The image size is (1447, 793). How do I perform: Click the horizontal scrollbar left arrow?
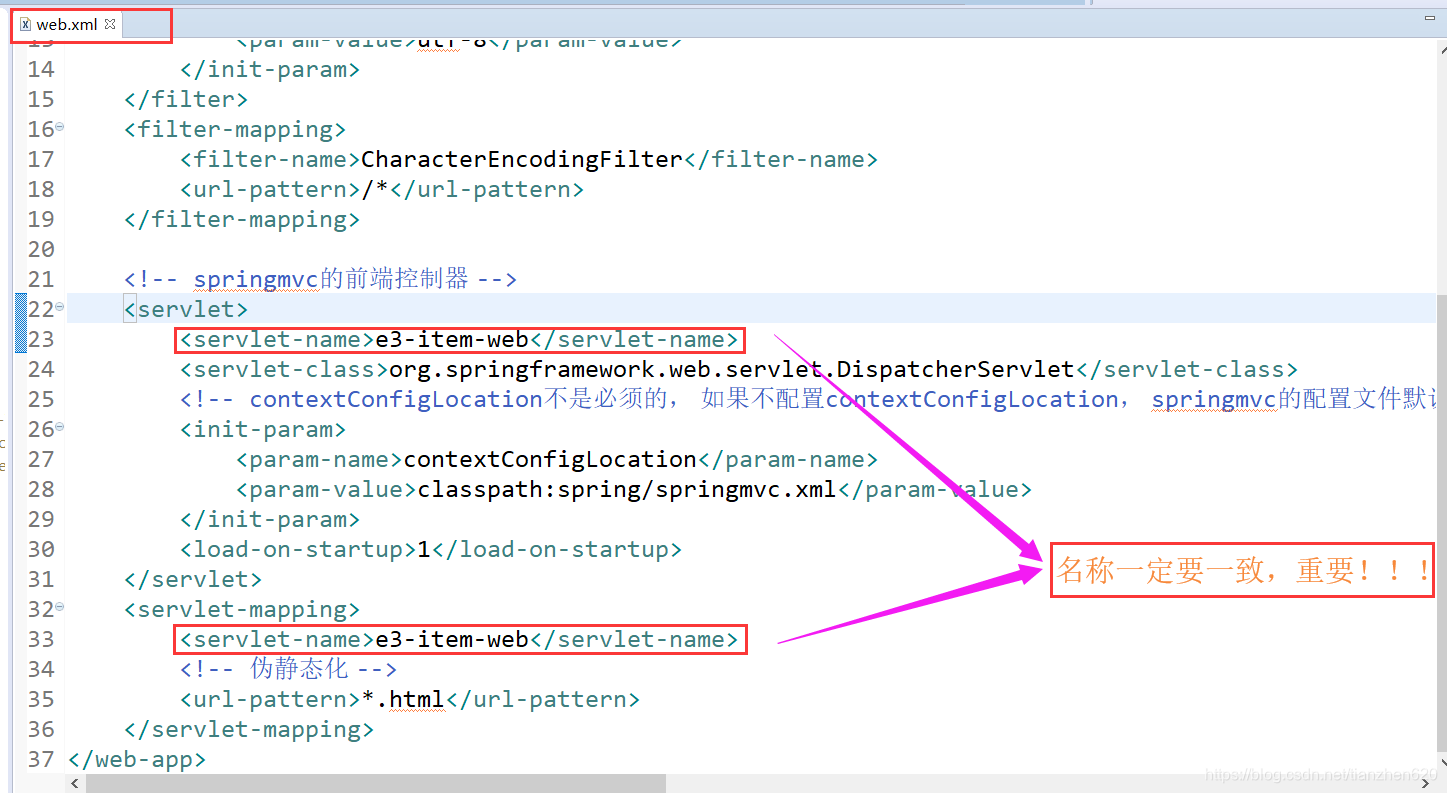tap(76, 783)
